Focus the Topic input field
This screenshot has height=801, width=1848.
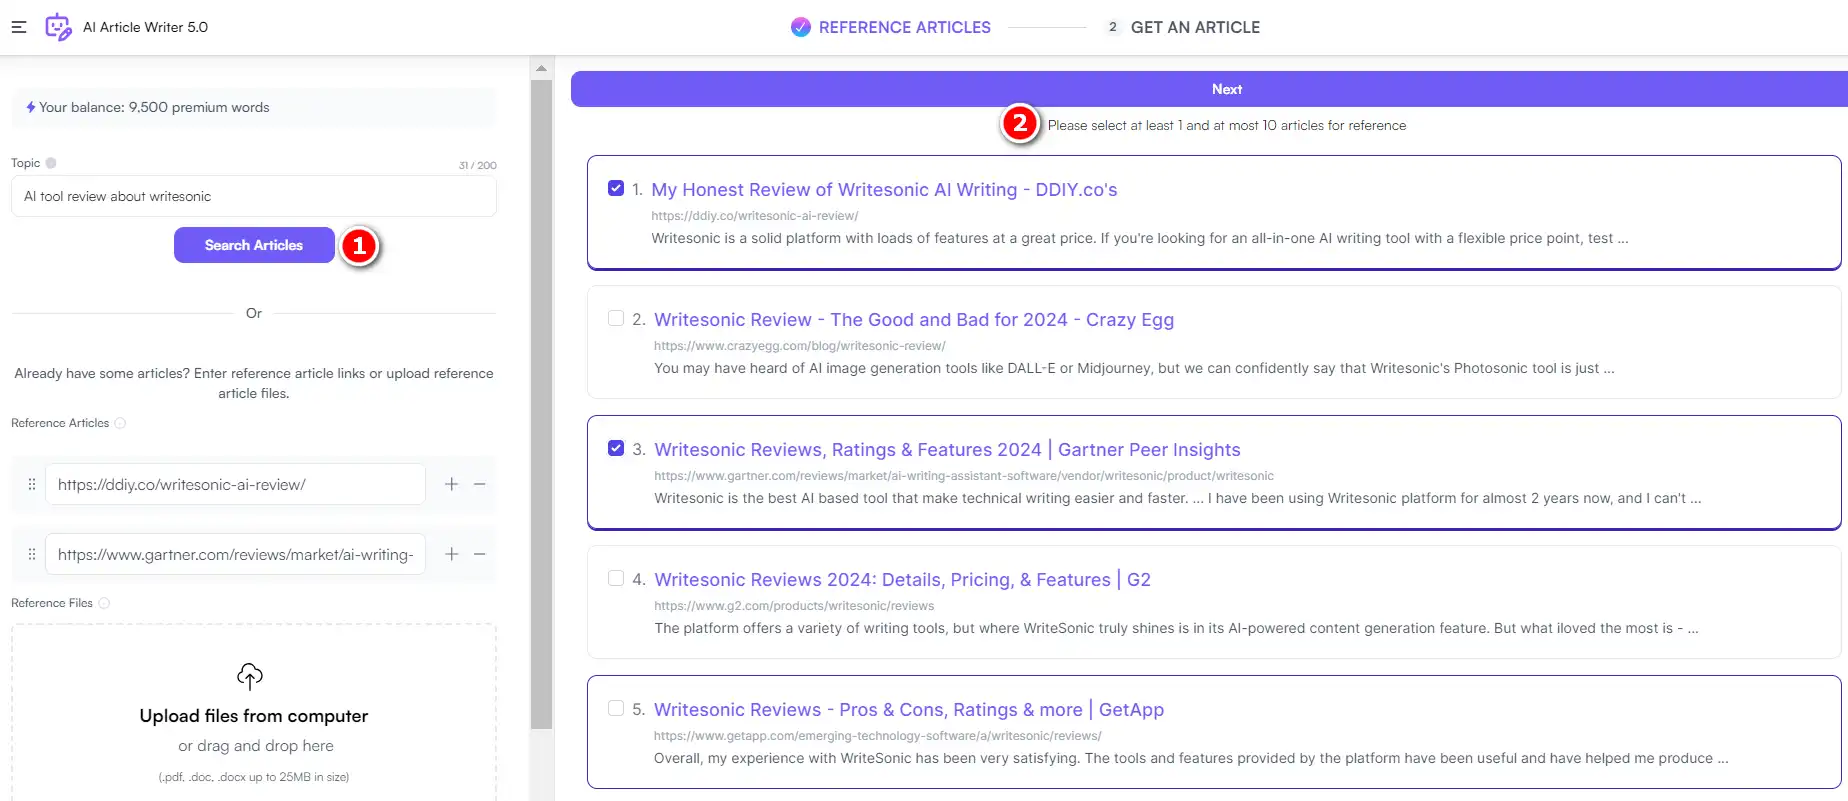(x=254, y=196)
